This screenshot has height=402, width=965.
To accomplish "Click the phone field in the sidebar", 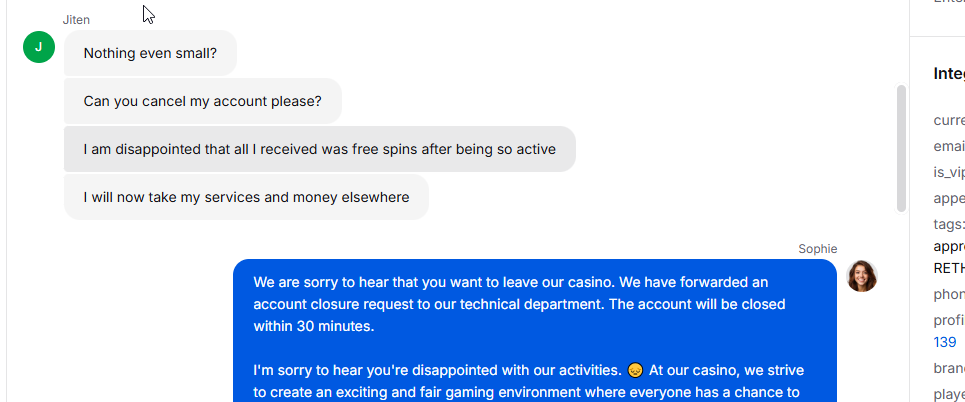I will point(949,294).
